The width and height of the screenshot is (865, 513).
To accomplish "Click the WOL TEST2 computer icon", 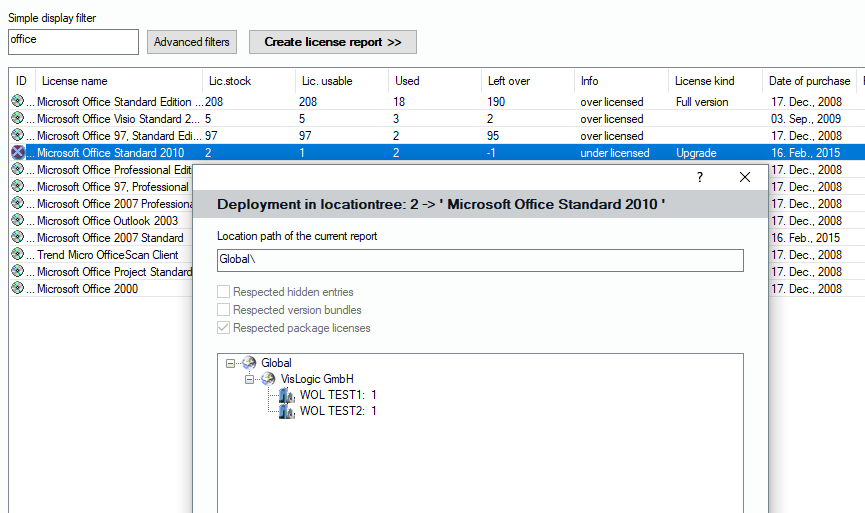I will (287, 411).
